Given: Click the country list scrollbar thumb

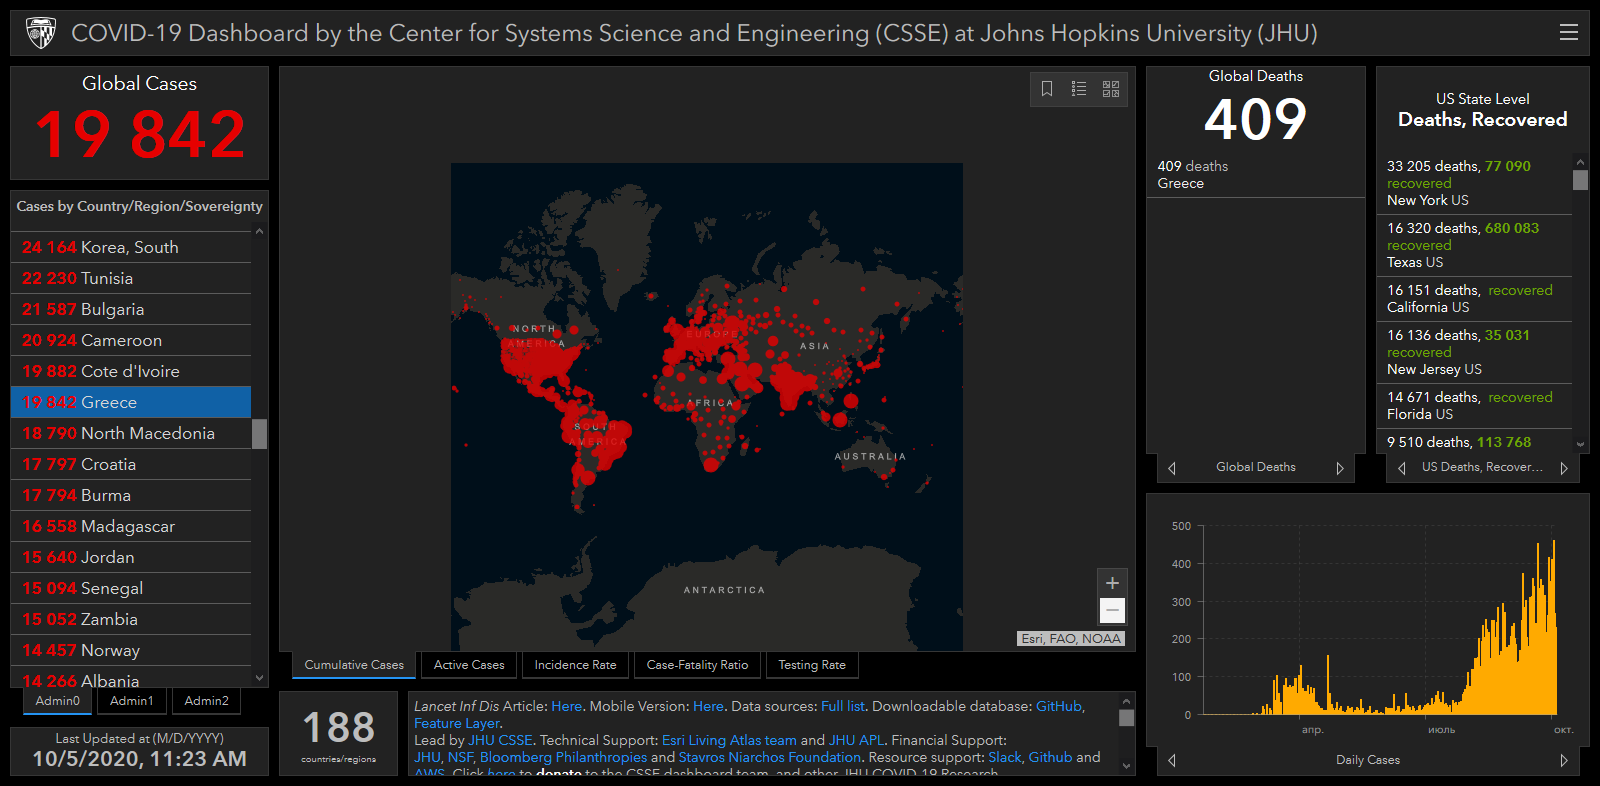Looking at the screenshot, I should point(260,434).
